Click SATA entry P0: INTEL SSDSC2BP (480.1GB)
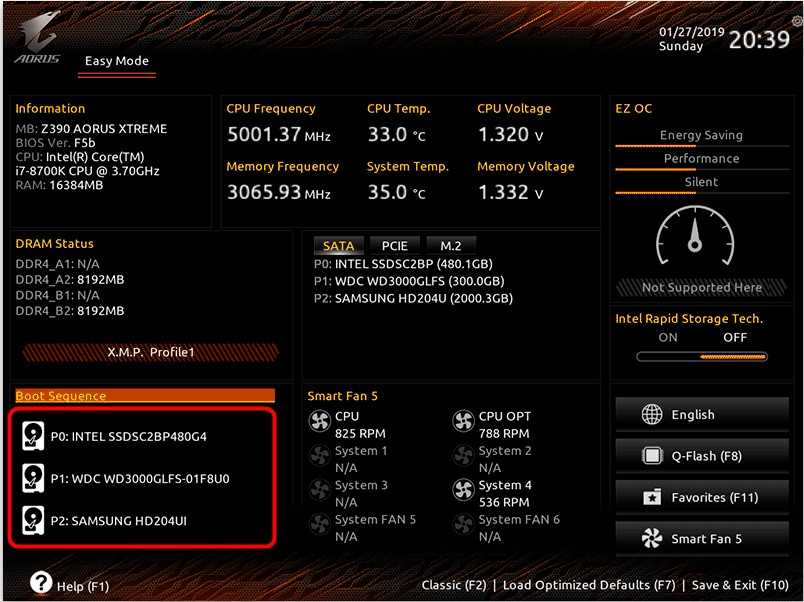 (403, 264)
